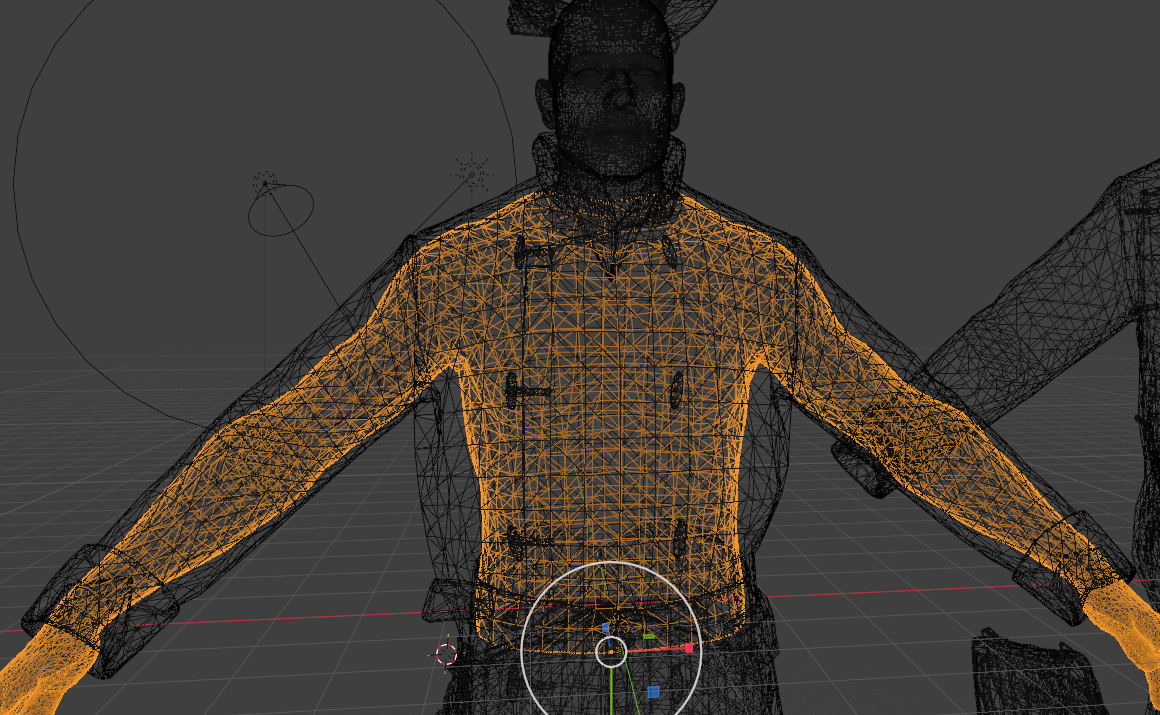Viewport: 1160px width, 715px height.
Task: Select the sun light object
Action: click(471, 173)
